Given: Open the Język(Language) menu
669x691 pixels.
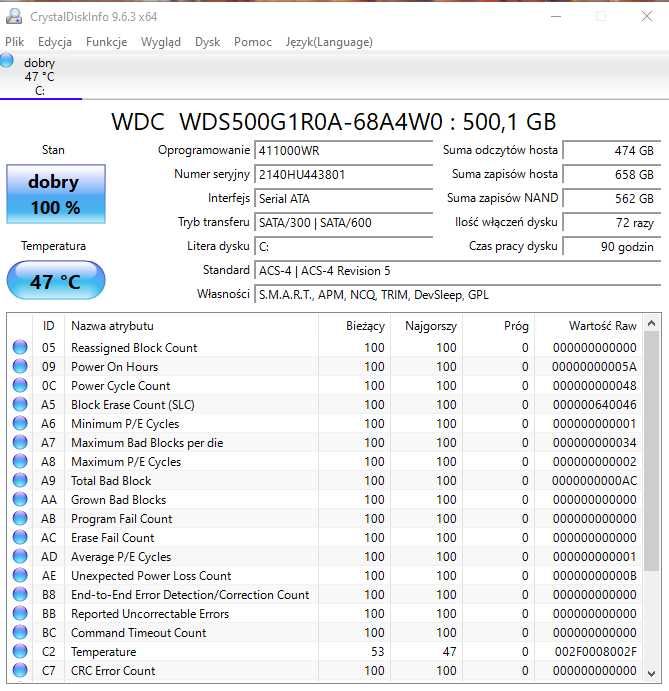Looking at the screenshot, I should [329, 42].
